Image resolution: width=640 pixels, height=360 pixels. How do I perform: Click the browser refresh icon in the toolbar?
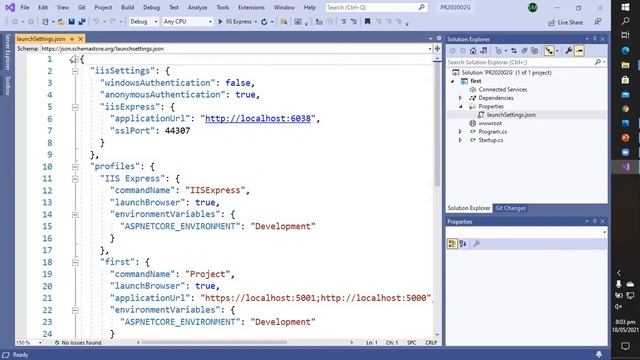[264, 22]
